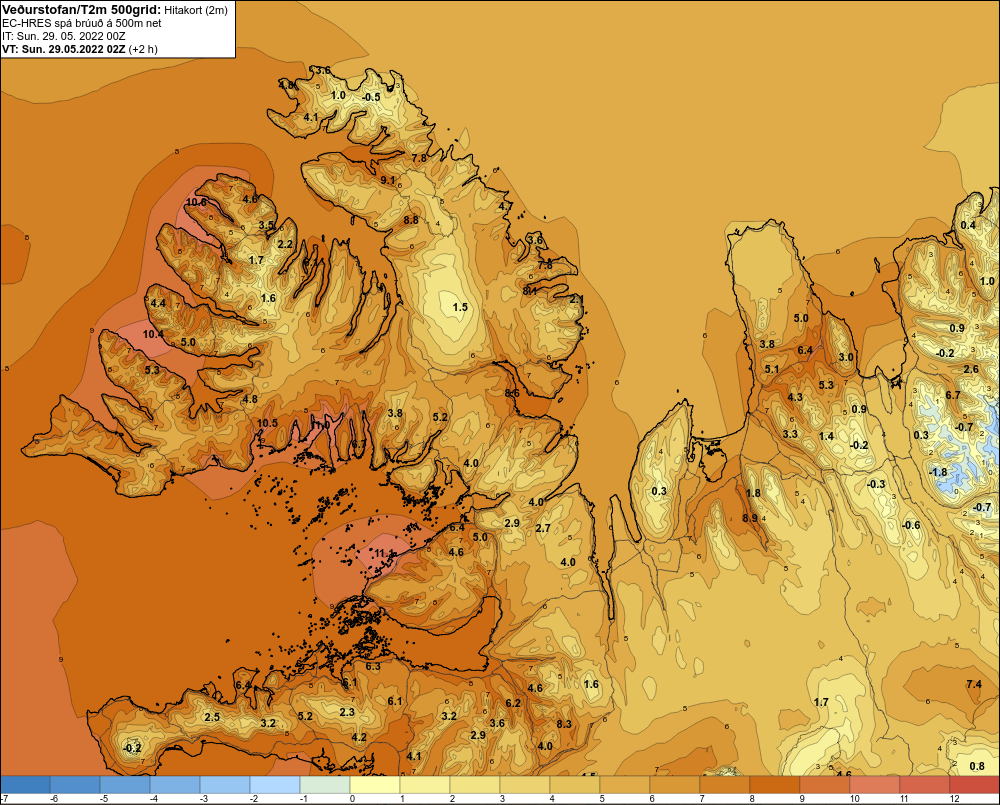This screenshot has width=1000, height=805.
Task: Click the 'Hitakort (2m)' label in header
Action: click(x=196, y=10)
